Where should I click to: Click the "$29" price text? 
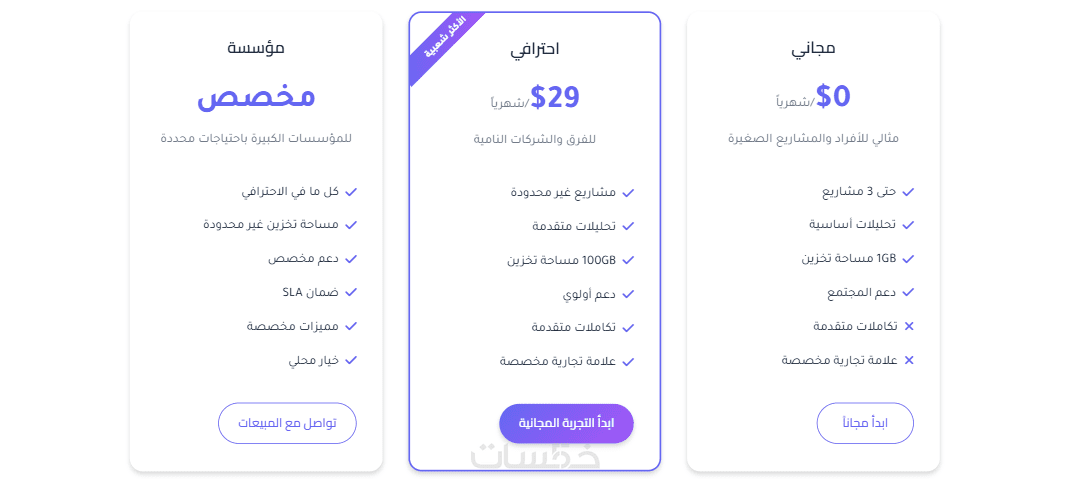[x=555, y=97]
